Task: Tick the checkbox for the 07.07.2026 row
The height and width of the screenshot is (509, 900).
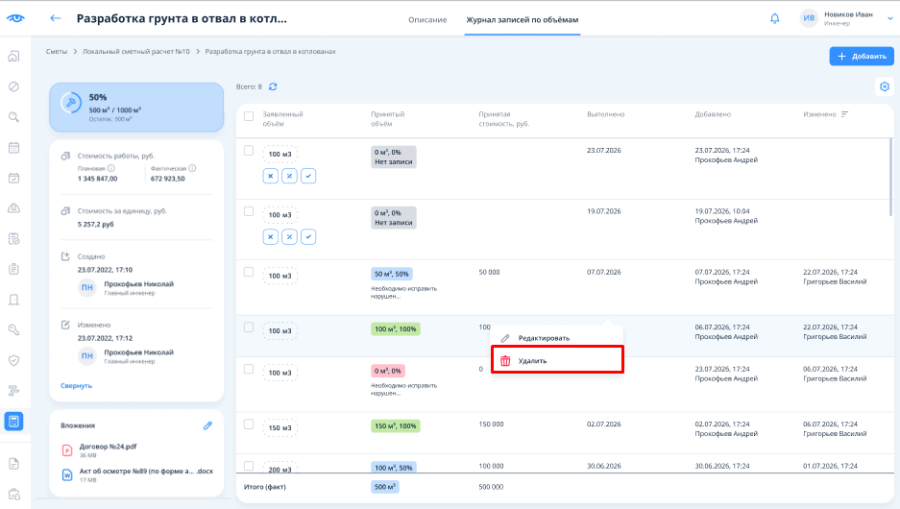Action: click(x=249, y=272)
